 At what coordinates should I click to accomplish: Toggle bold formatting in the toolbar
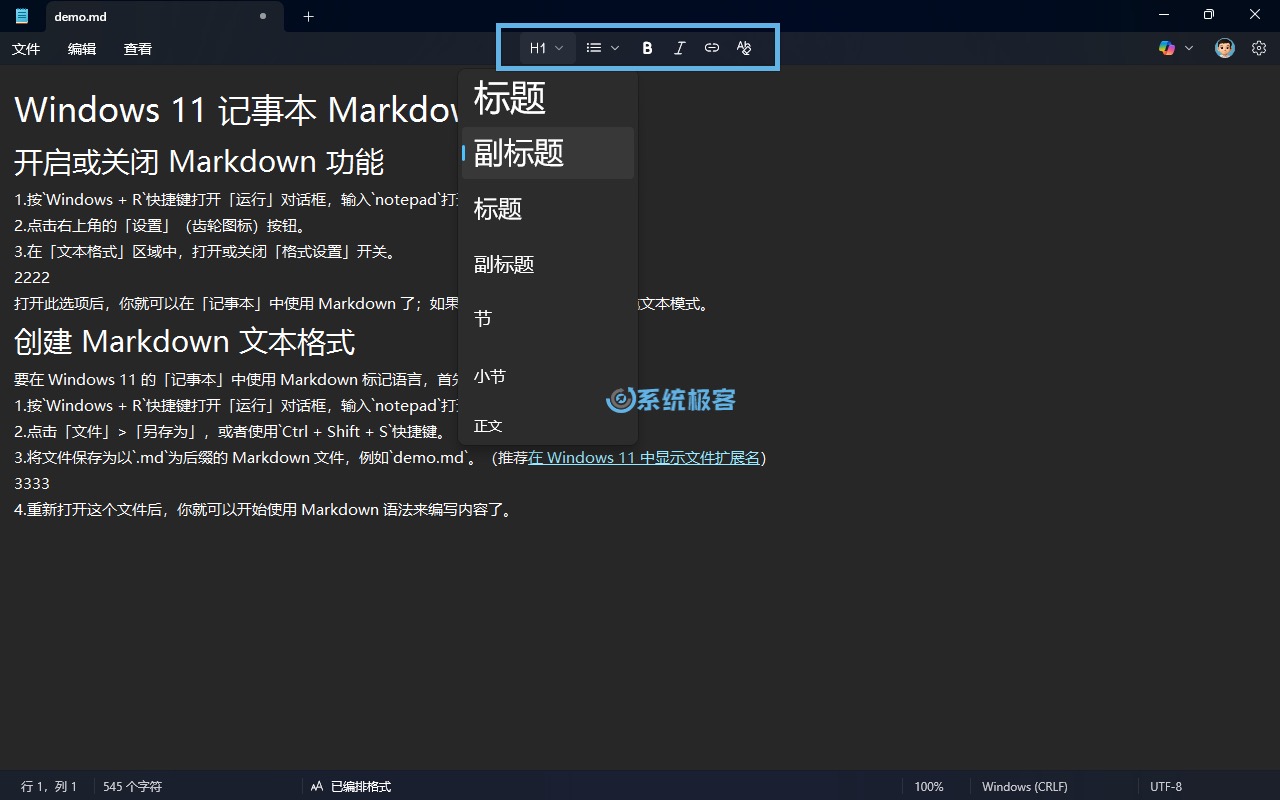[x=647, y=48]
